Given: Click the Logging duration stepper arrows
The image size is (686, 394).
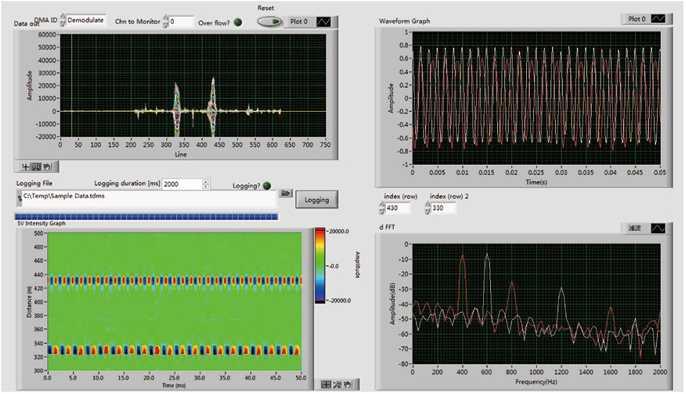Looking at the screenshot, I should tap(205, 185).
